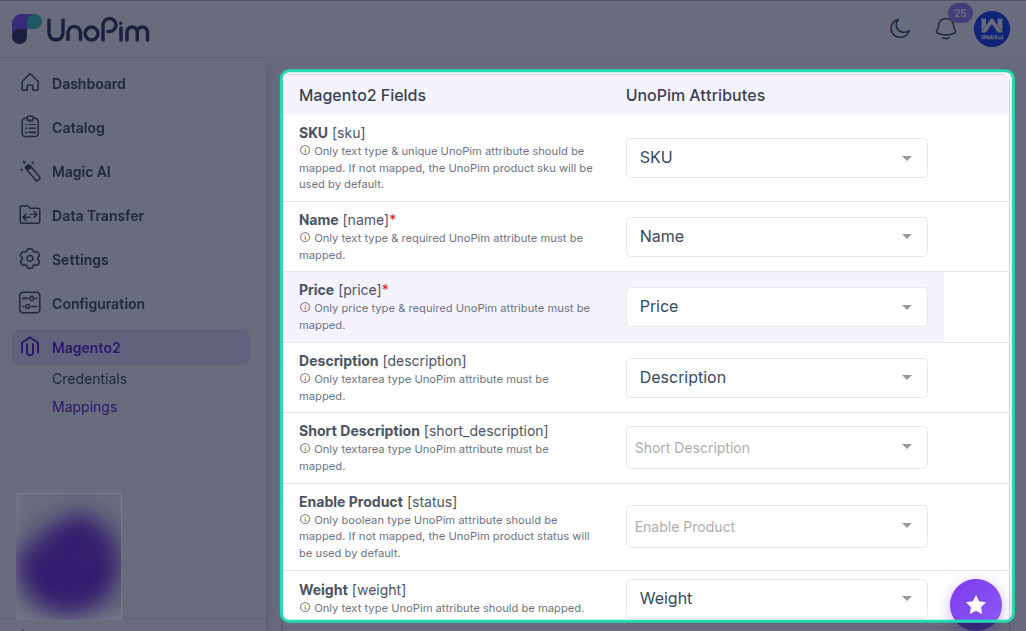1026x631 pixels.
Task: Open the Webkul user avatar menu
Action: point(991,29)
